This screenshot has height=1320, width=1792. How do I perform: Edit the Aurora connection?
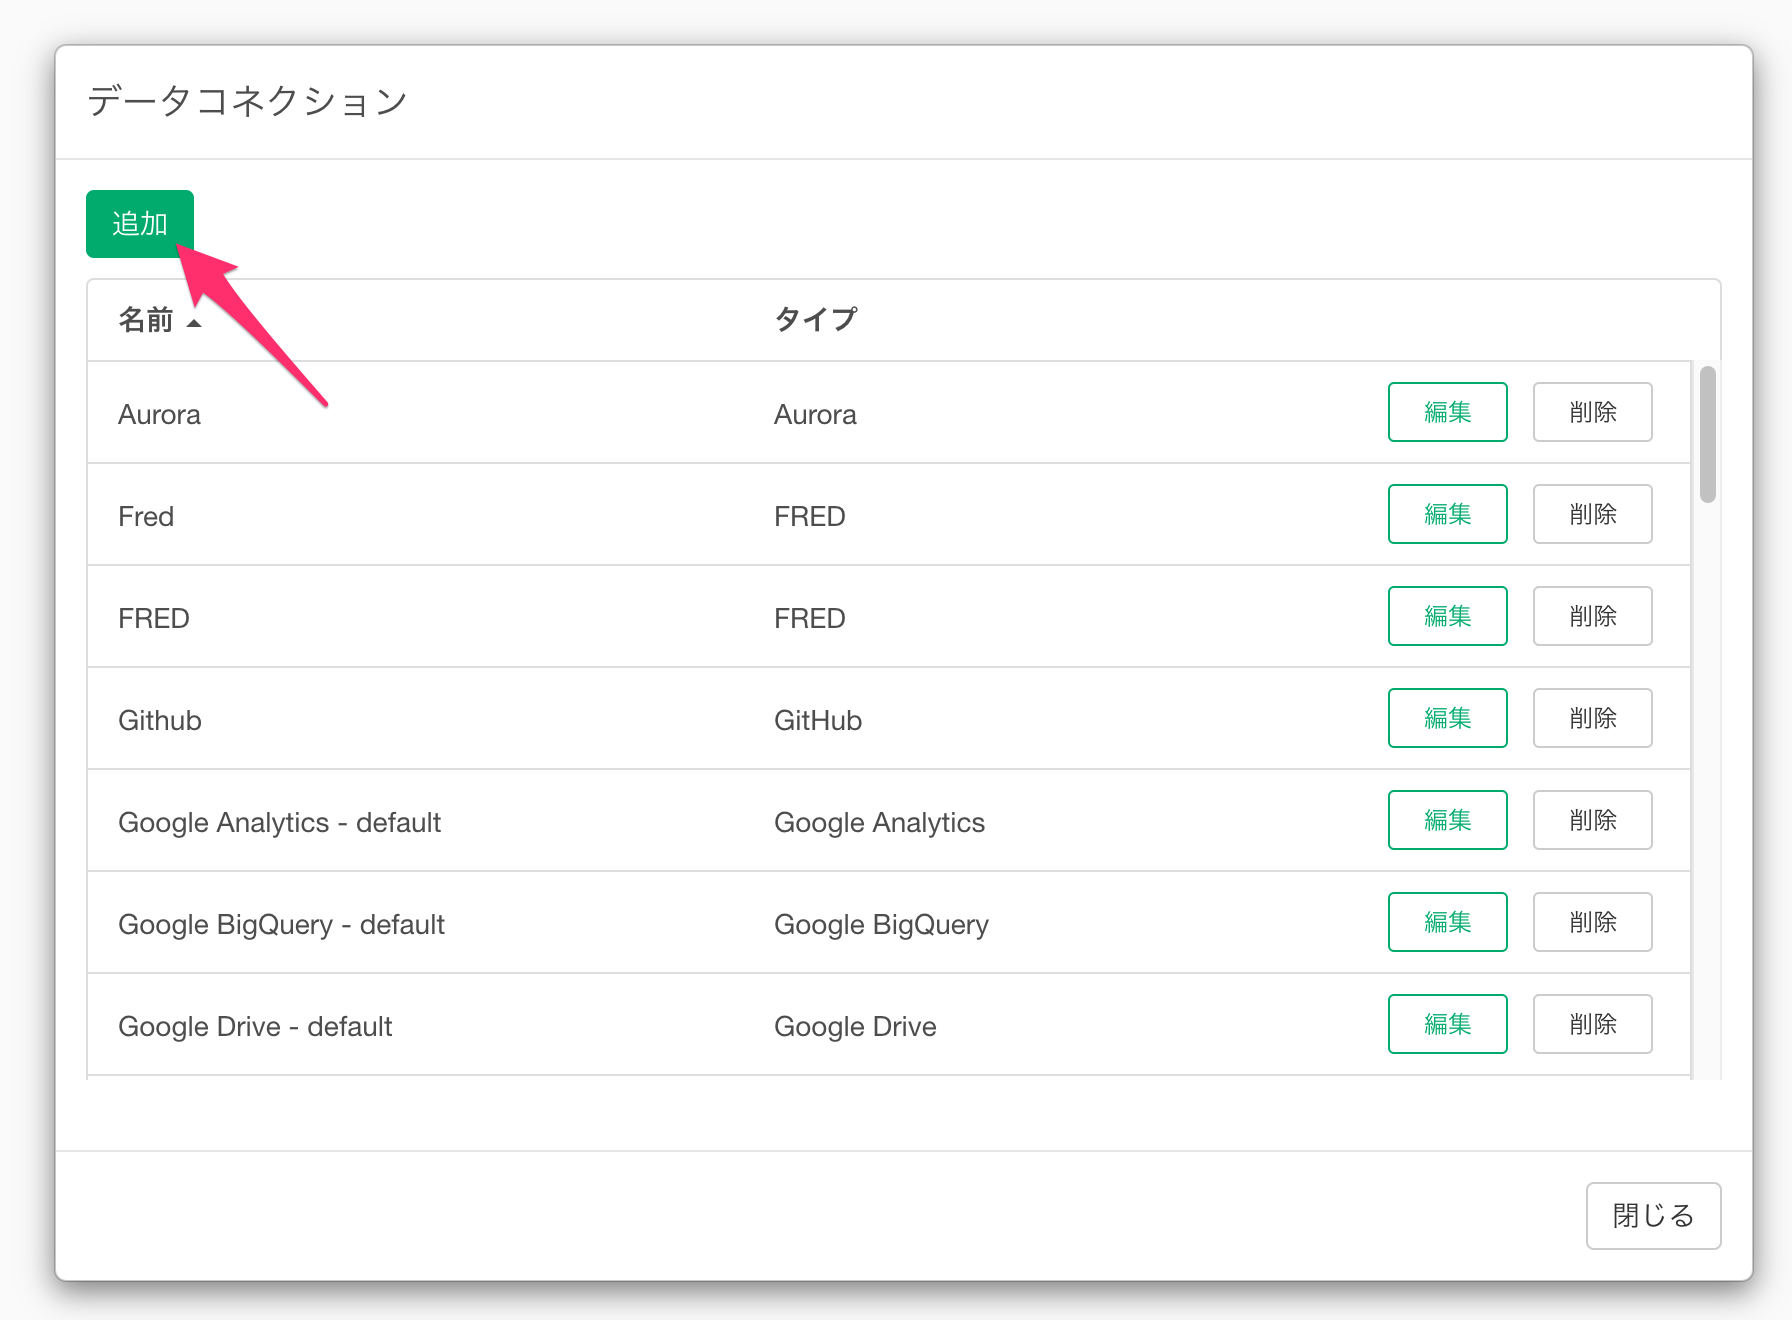coord(1447,412)
